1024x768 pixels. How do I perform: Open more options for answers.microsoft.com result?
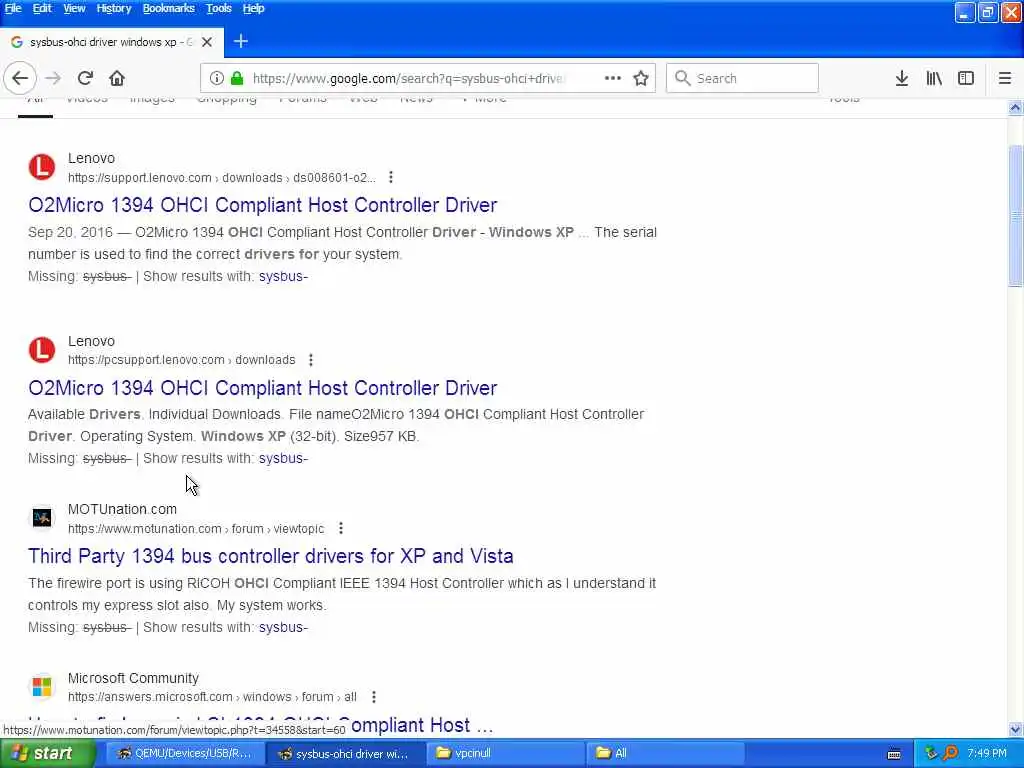[374, 697]
